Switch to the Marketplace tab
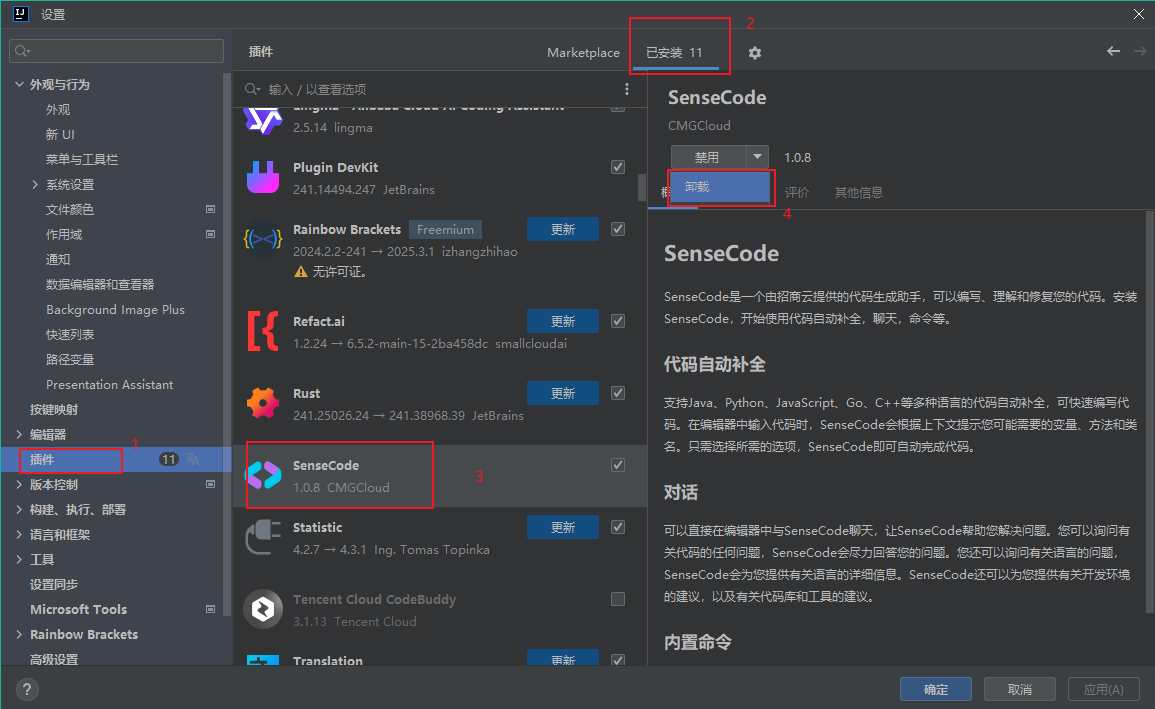This screenshot has height=709, width=1155. [583, 52]
